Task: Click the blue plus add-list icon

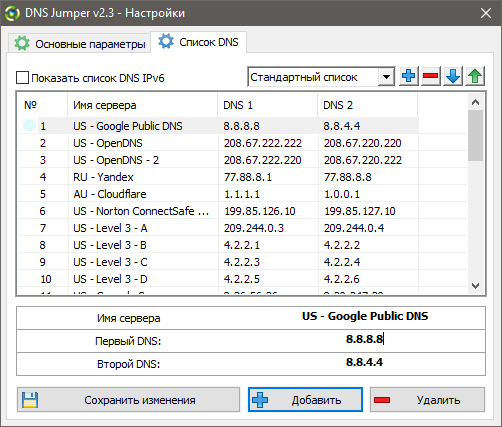Action: point(409,77)
